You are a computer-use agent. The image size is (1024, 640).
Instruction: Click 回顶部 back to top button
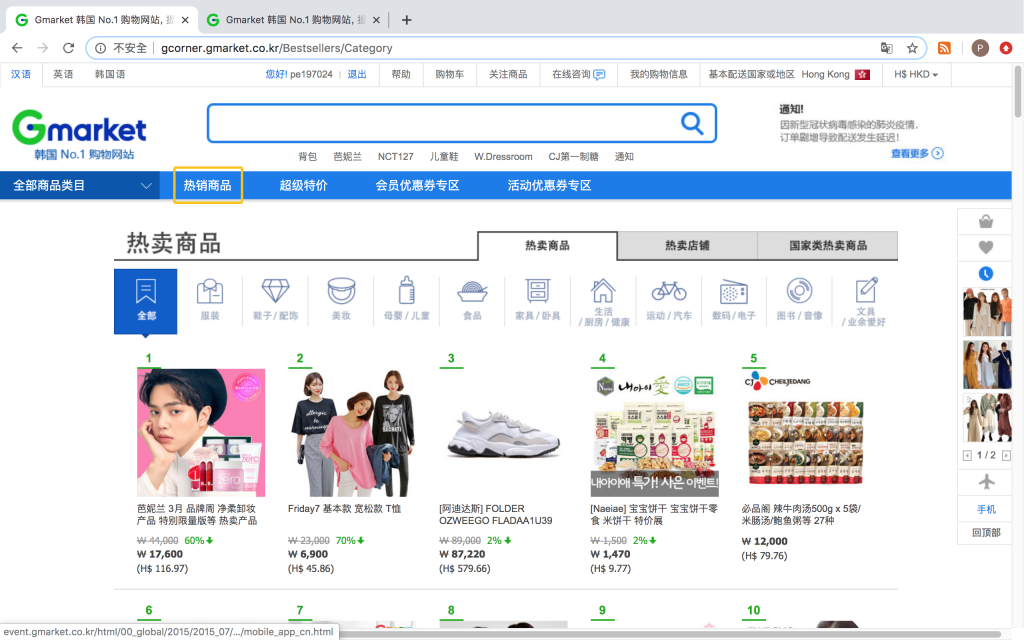tap(986, 532)
